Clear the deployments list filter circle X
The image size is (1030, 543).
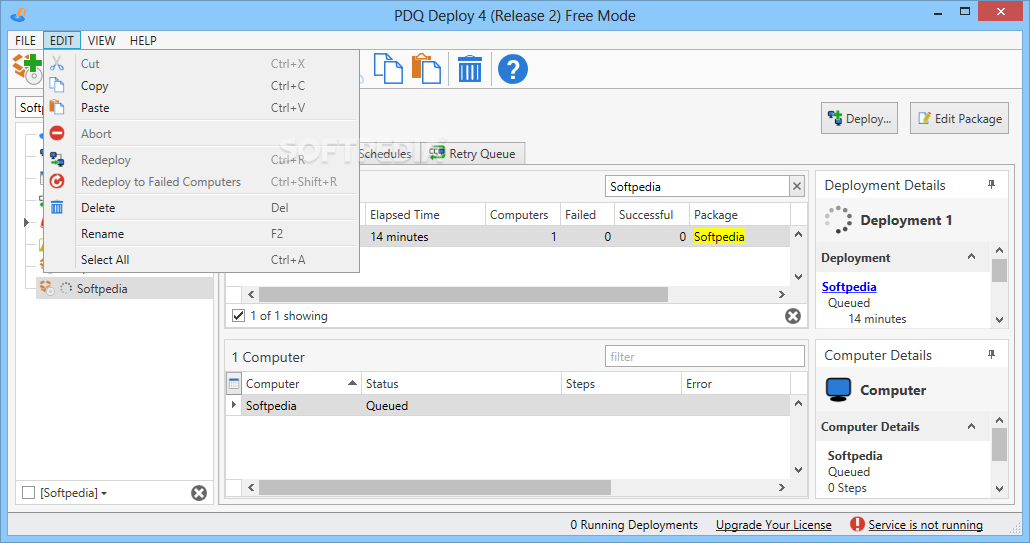pyautogui.click(x=793, y=316)
